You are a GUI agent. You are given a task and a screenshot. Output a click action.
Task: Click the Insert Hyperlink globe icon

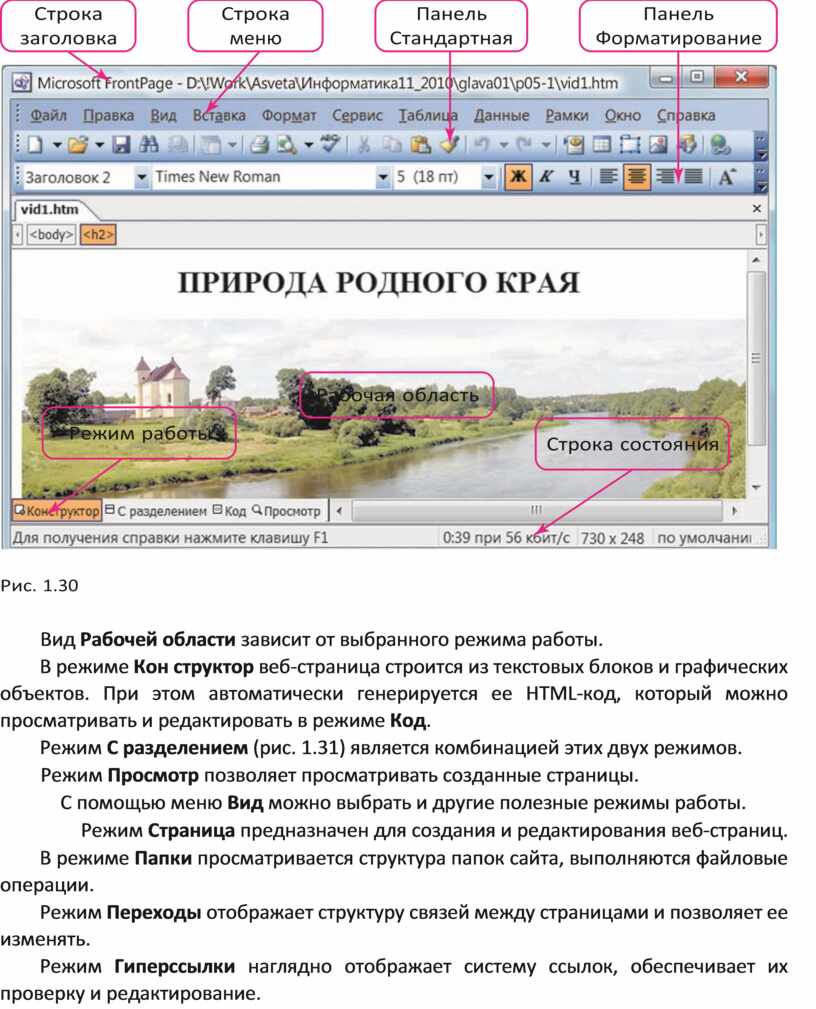coord(720,145)
